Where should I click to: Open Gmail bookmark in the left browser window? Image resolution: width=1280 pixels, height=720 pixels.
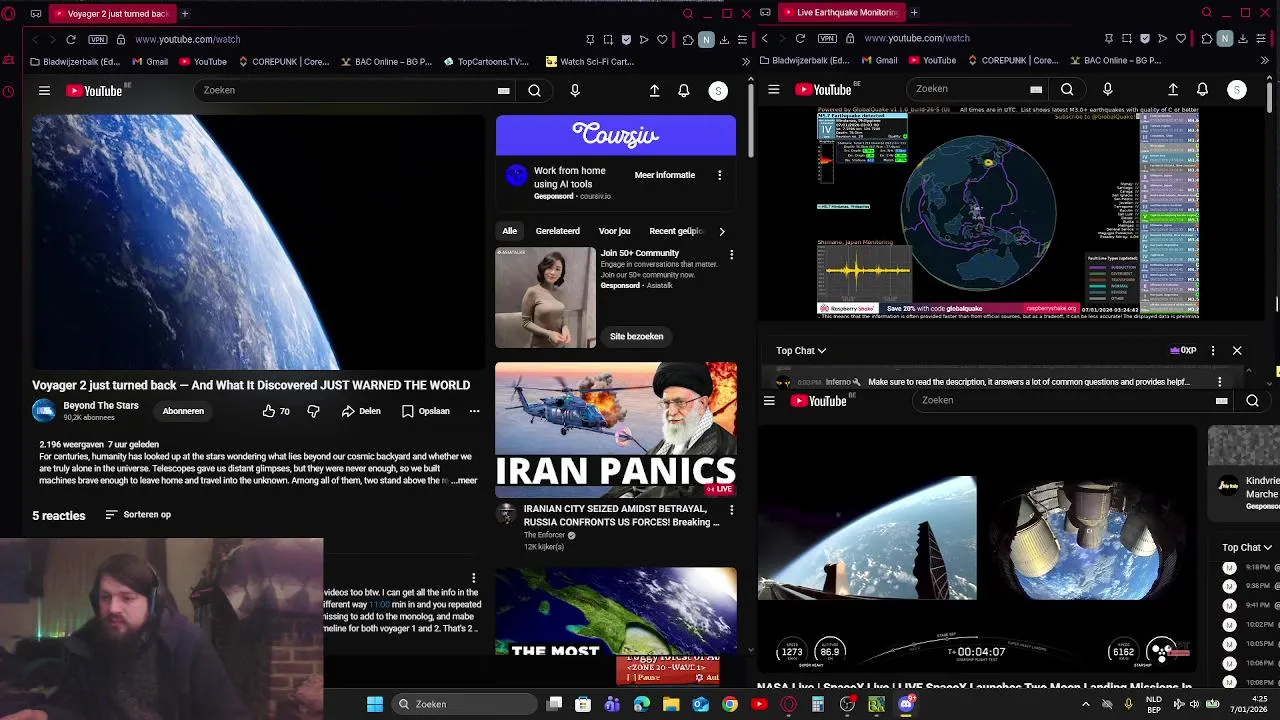pyautogui.click(x=150, y=61)
